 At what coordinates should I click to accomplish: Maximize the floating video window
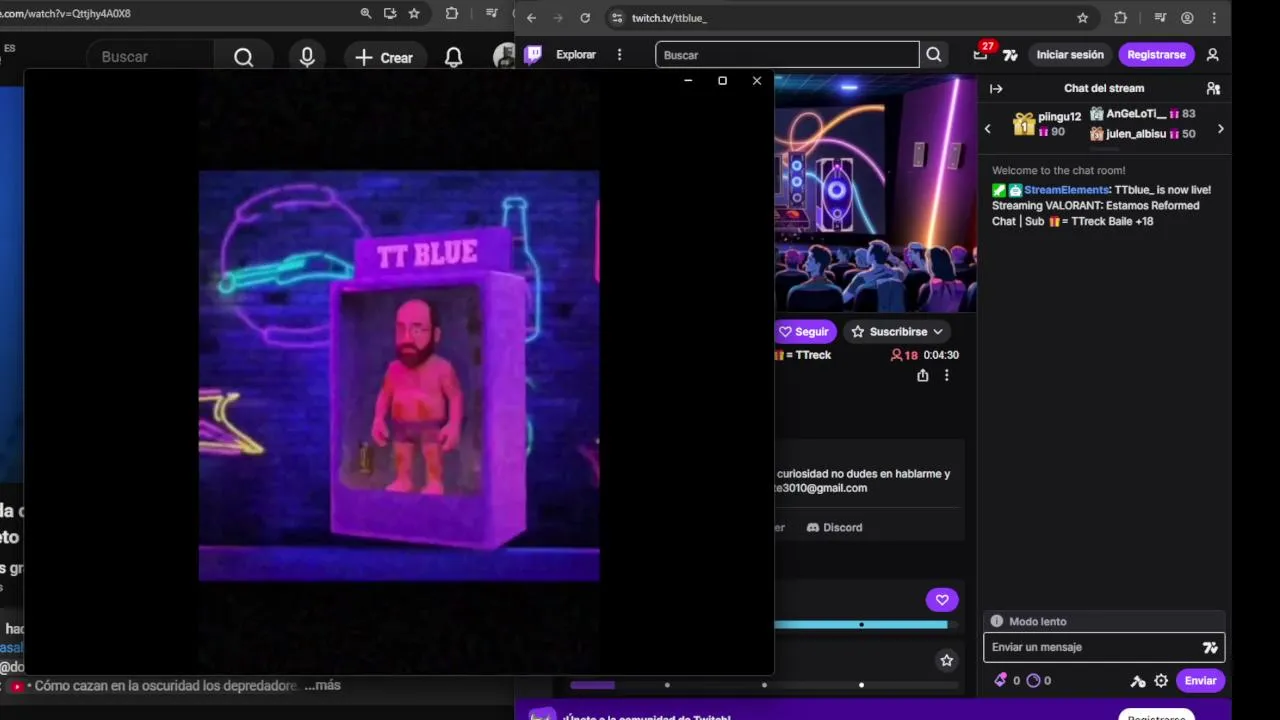point(722,81)
